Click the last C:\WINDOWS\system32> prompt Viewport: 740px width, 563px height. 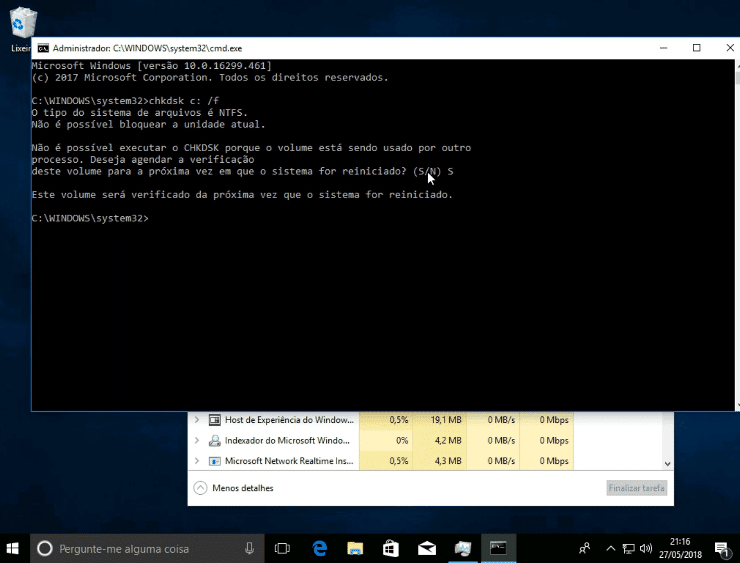pos(90,218)
